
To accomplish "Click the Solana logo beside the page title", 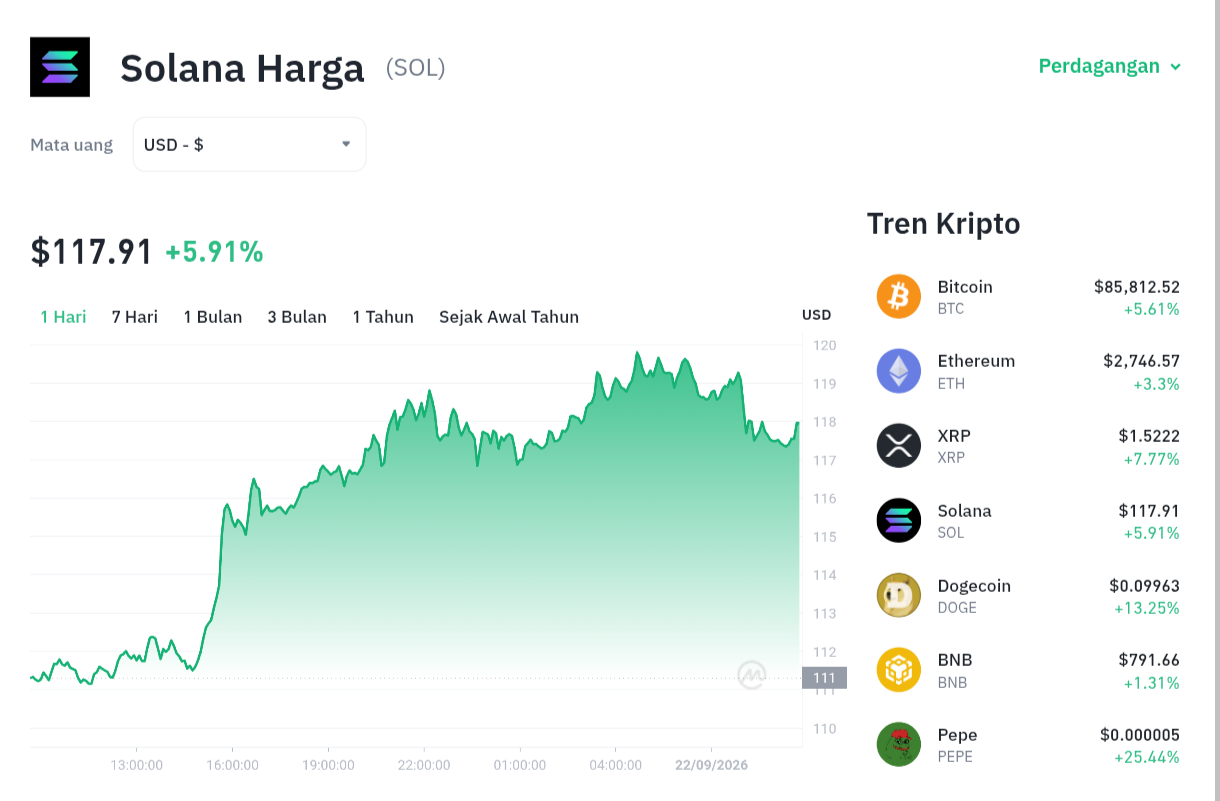I will click(60, 67).
